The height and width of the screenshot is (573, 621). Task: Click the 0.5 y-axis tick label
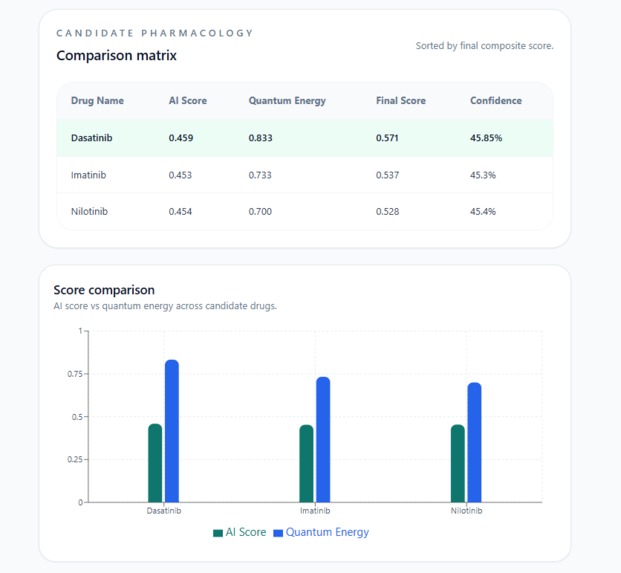[x=77, y=417]
